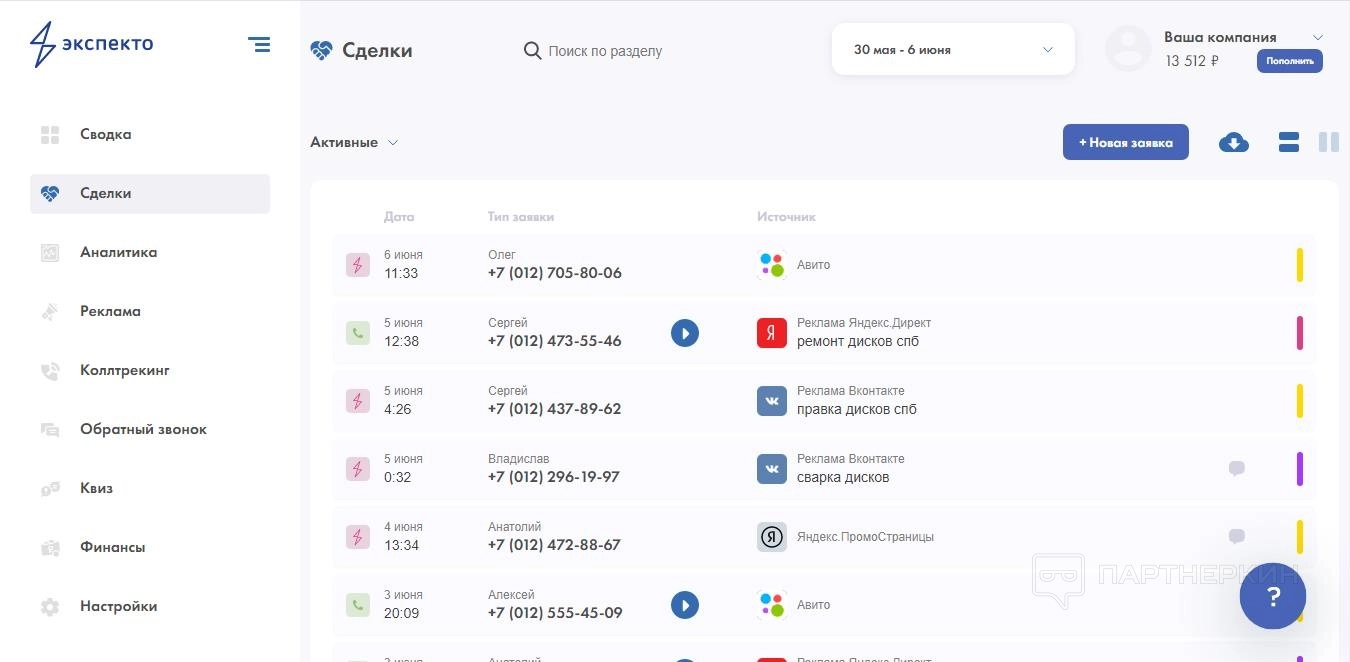Open comment bubble in Владислав row
Viewport: 1350px width, 662px height.
1237,469
